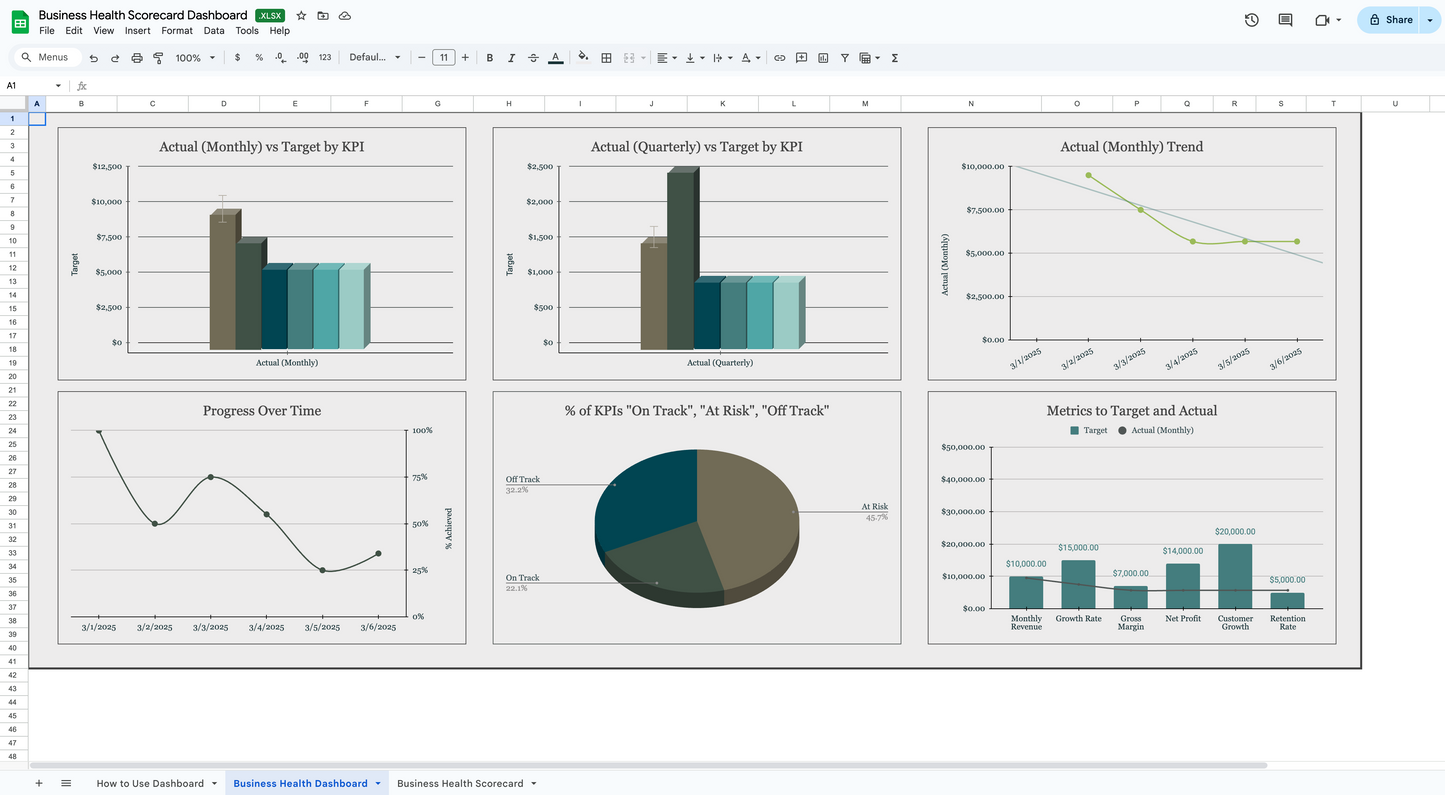This screenshot has width=1445, height=795.
Task: Click the borders grid icon
Action: point(606,58)
